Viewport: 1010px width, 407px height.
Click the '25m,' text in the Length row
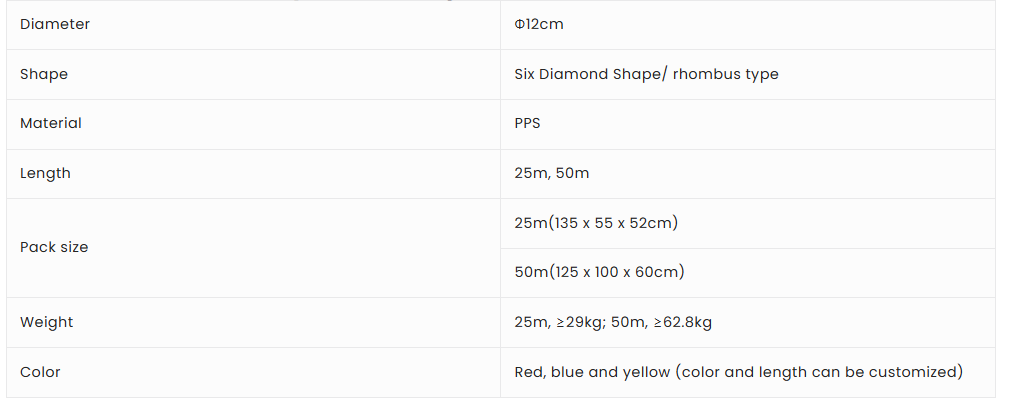[530, 173]
